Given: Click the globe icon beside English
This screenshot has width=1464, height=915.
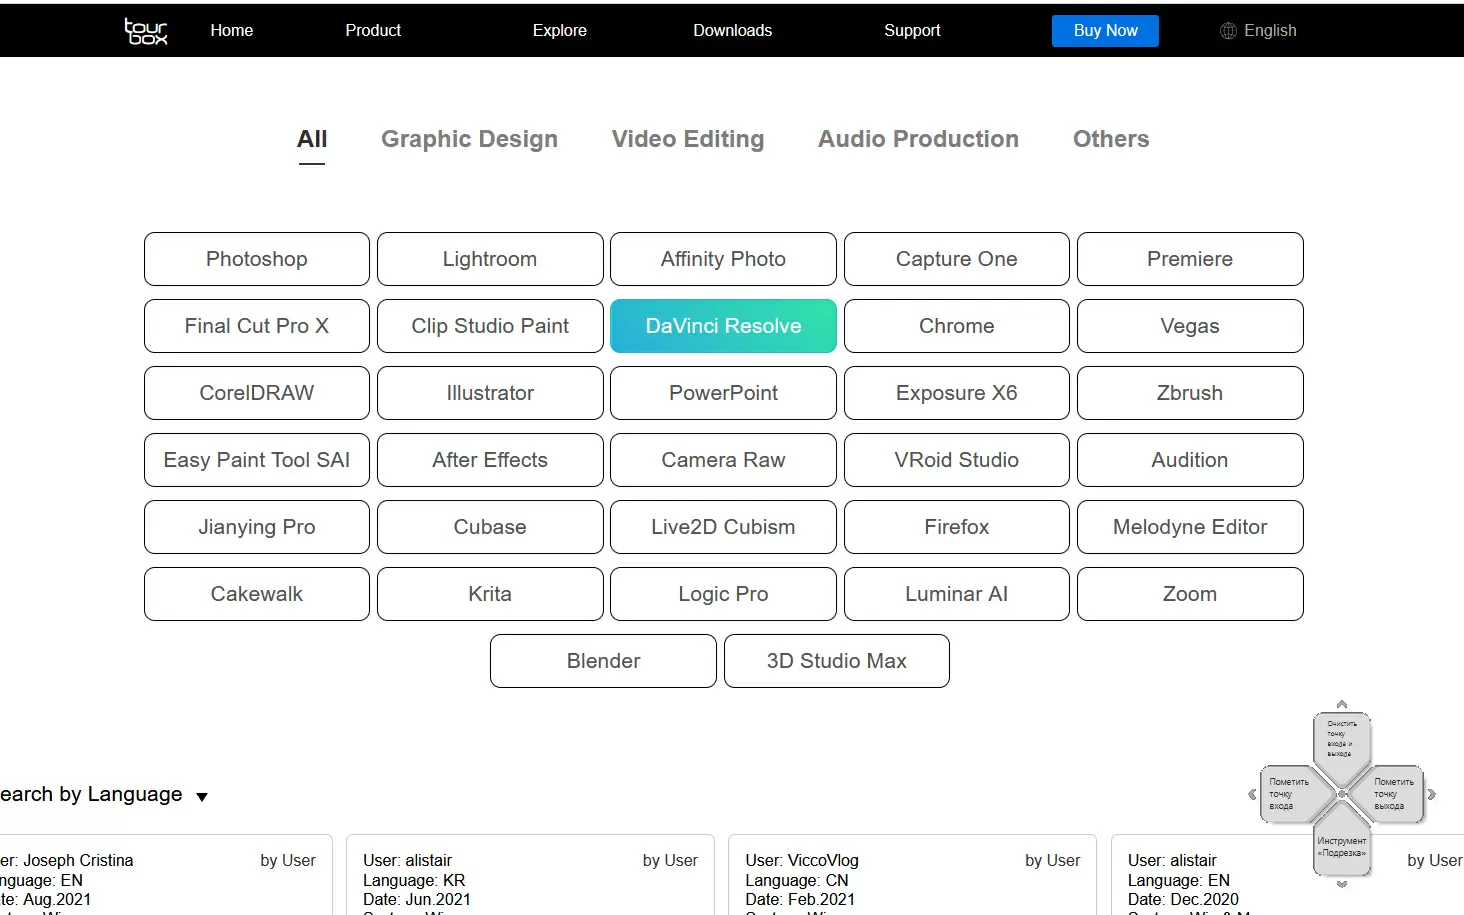Looking at the screenshot, I should point(1228,31).
